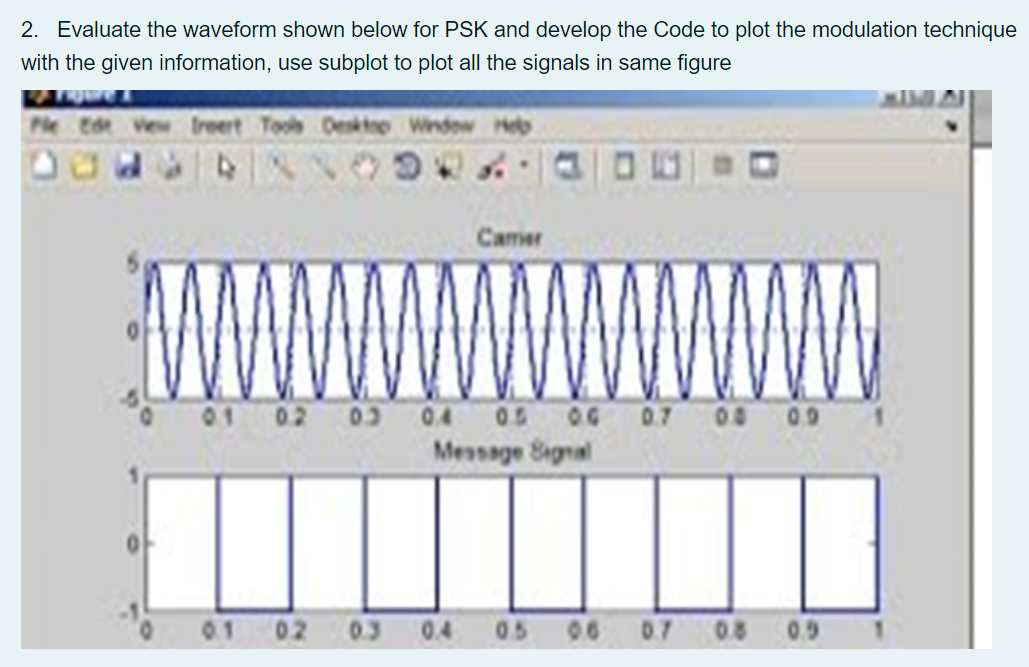Expand the toolbar overflow chevron

click(953, 127)
